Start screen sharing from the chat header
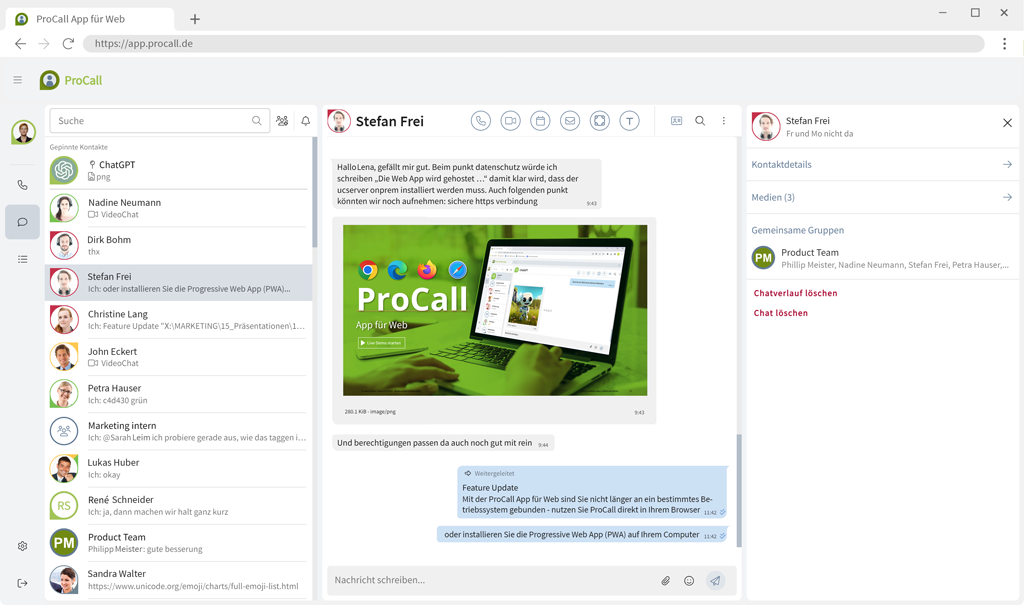Viewport: 1024px width, 605px height. tap(600, 121)
